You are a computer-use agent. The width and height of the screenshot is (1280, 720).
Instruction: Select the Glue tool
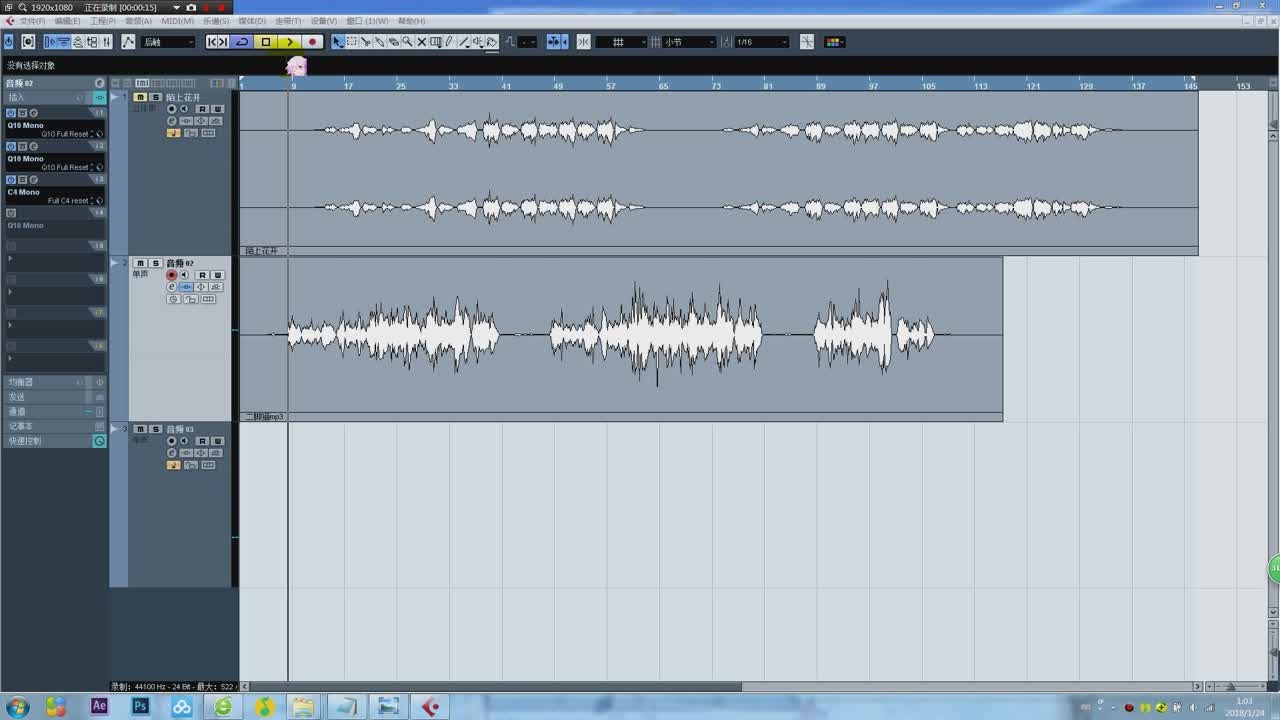(379, 42)
